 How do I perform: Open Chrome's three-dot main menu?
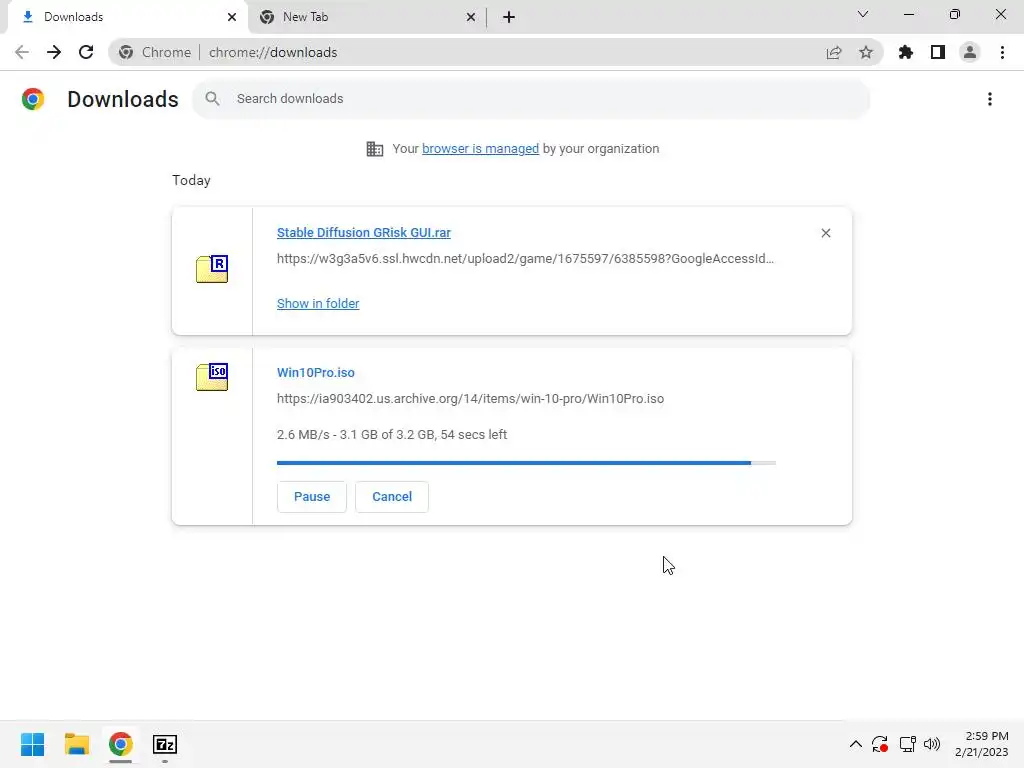(x=1002, y=52)
